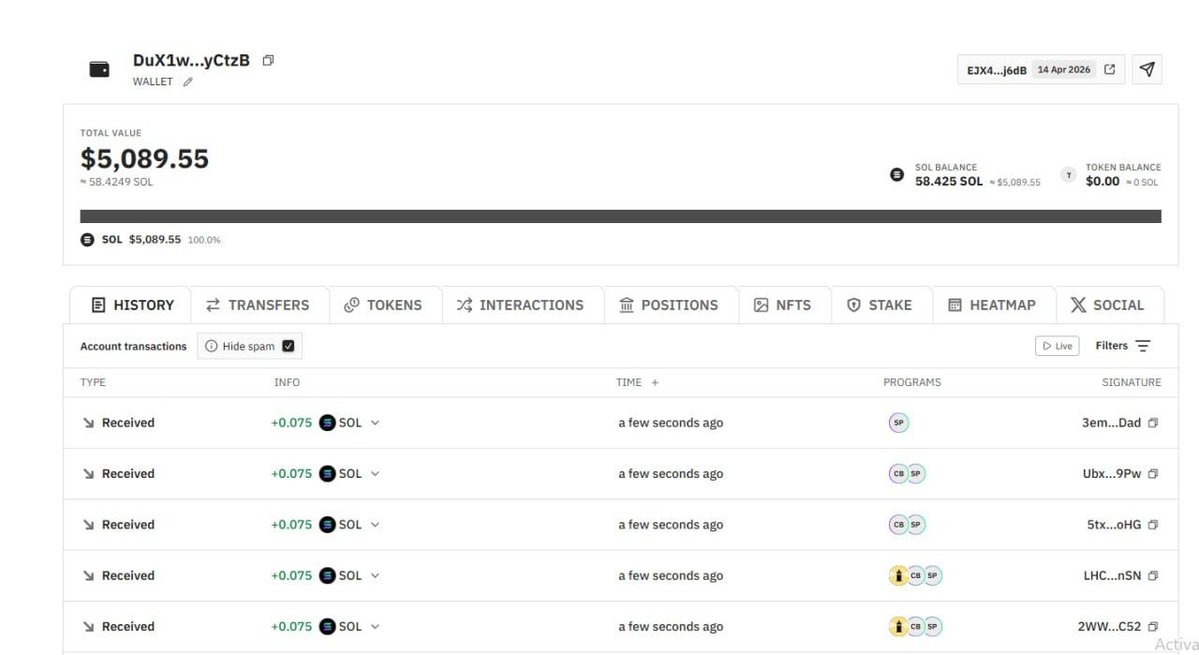1199x655 pixels.
Task: Click the 58.425 SOL balance value
Action: (949, 182)
